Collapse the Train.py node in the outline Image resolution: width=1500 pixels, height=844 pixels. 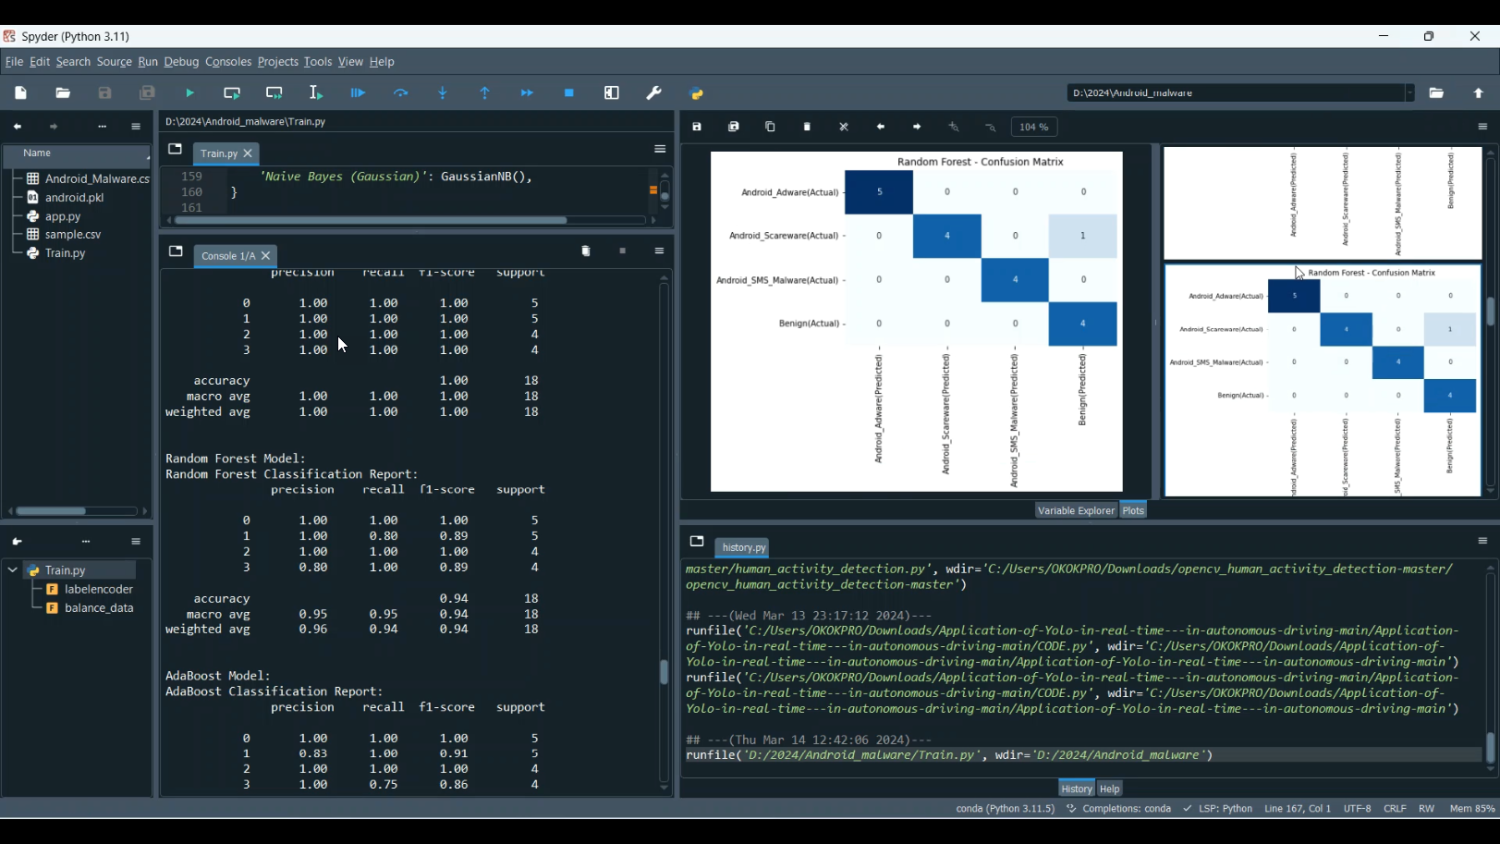pyautogui.click(x=13, y=570)
